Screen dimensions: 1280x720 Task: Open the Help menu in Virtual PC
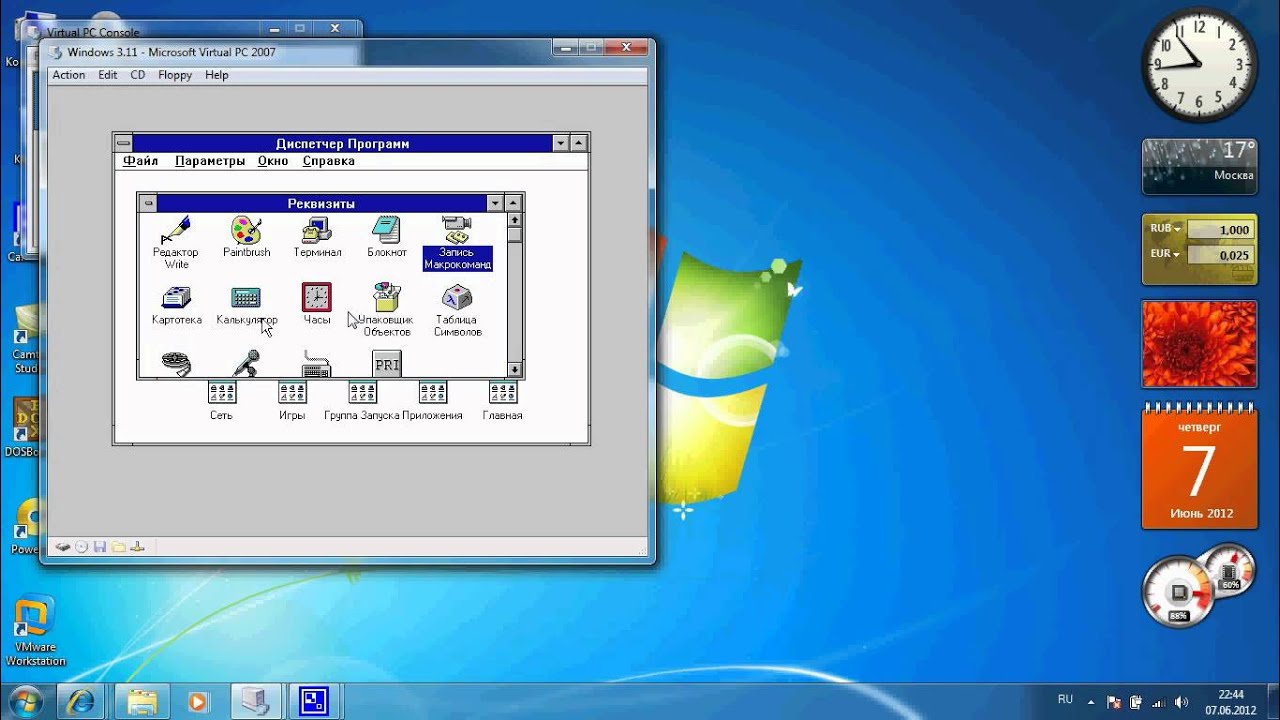click(x=217, y=75)
